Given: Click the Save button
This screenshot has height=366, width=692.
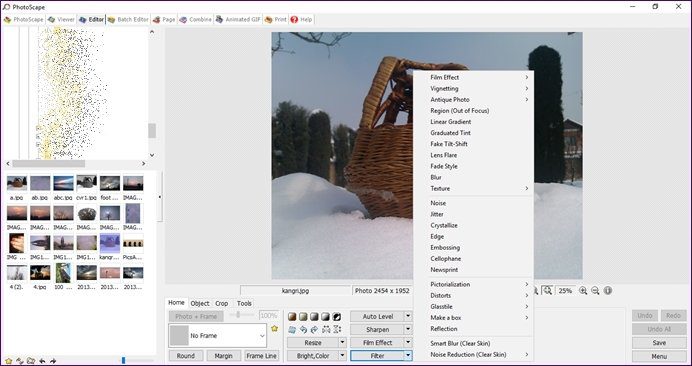Looking at the screenshot, I should coord(659,343).
